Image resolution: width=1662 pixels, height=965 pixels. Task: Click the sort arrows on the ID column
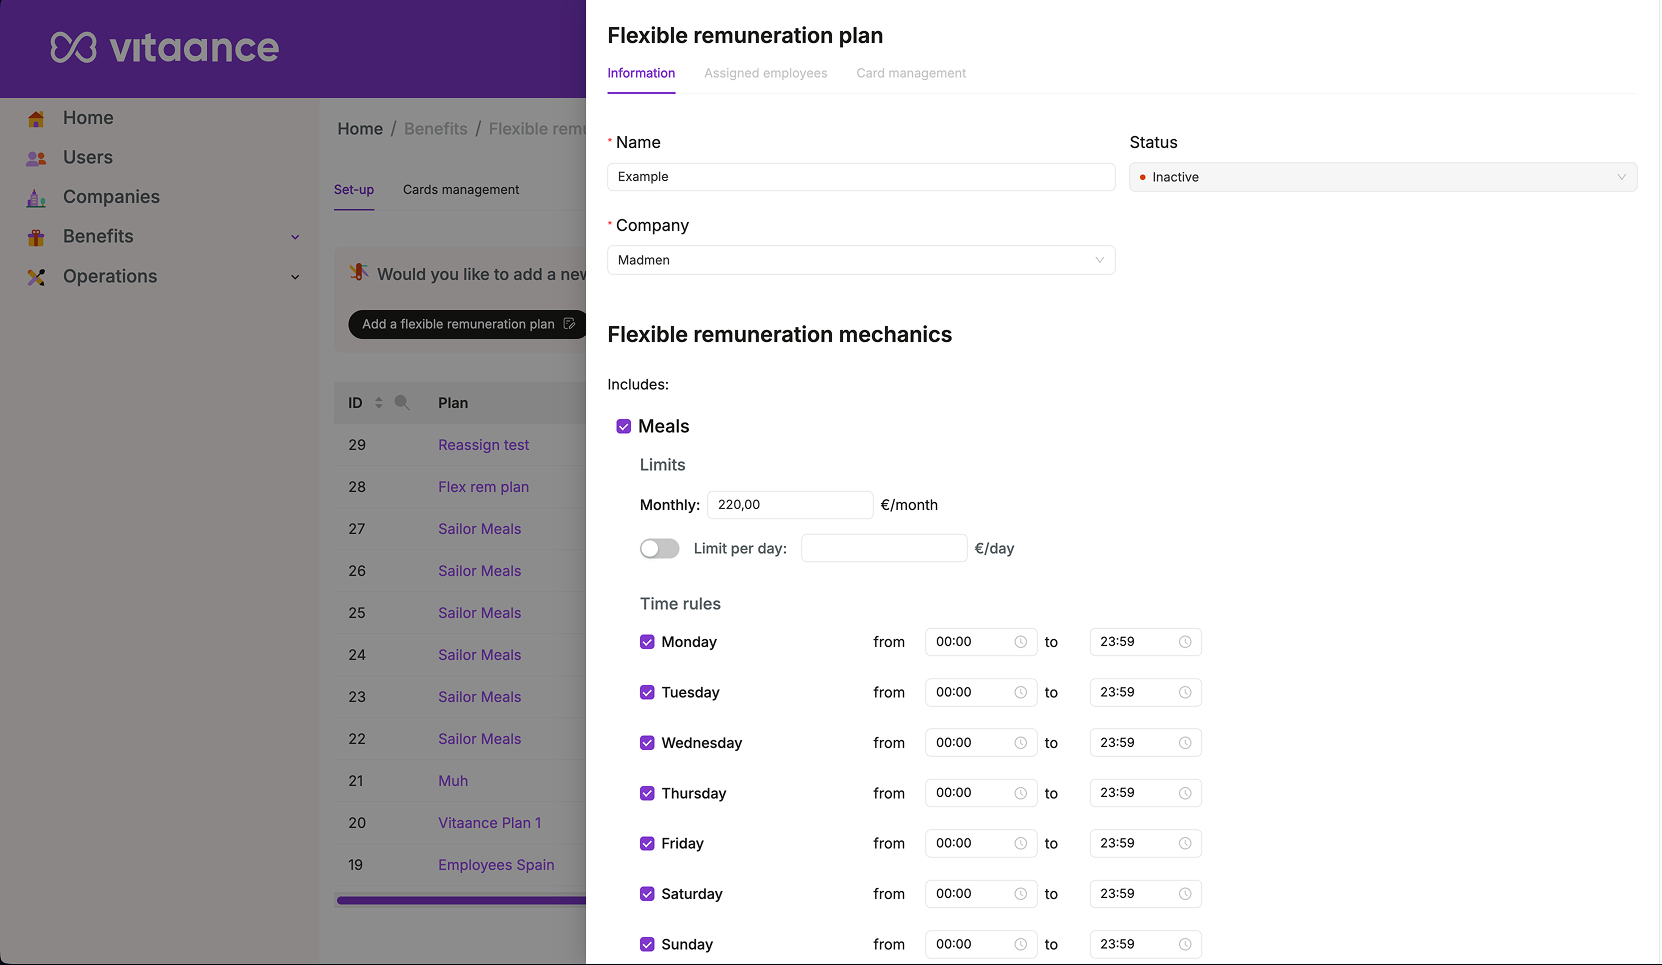(378, 402)
